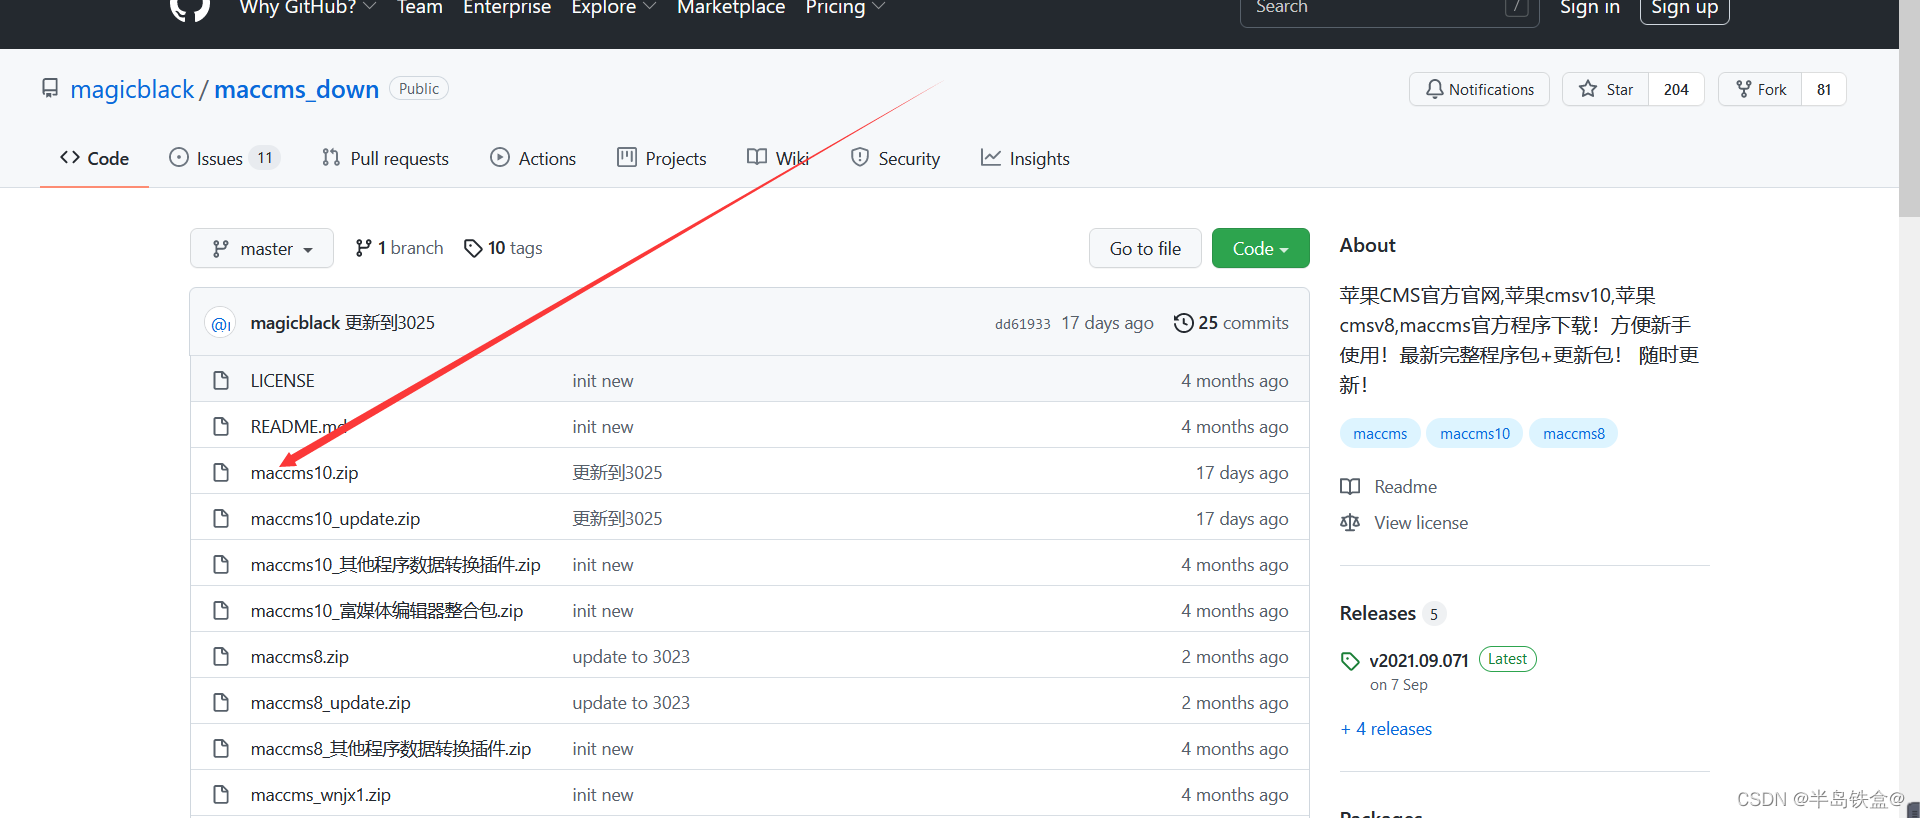This screenshot has height=818, width=1920.
Task: Click the Go to file button
Action: tap(1145, 248)
